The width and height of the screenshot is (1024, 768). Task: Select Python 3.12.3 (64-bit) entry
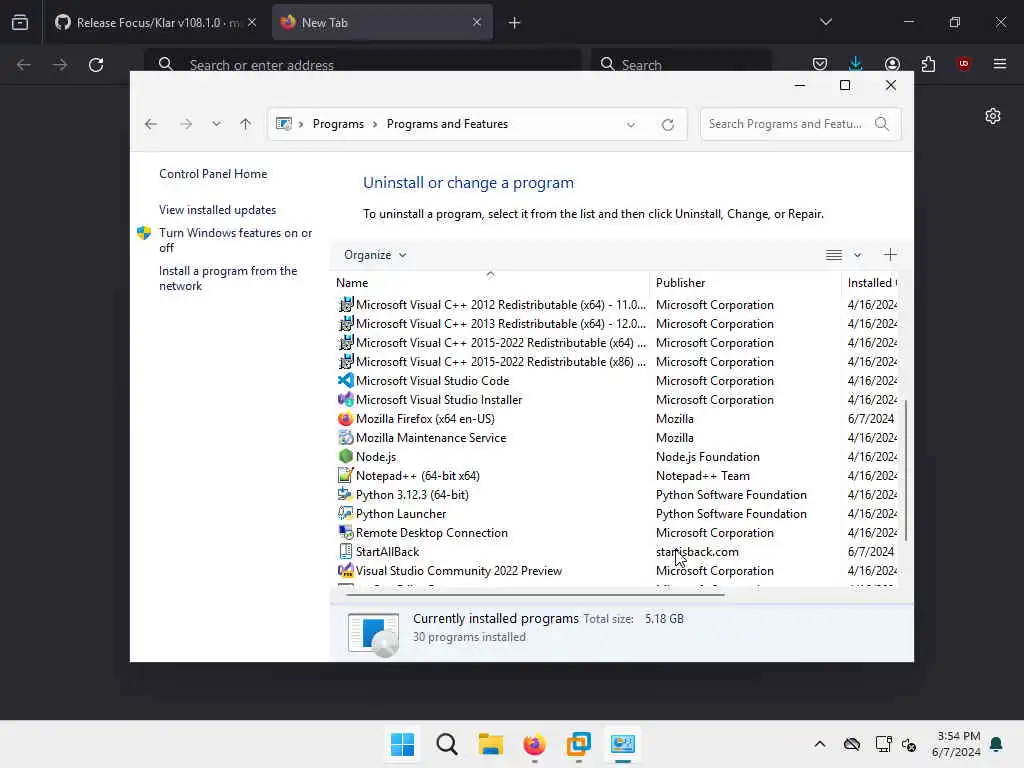pyautogui.click(x=411, y=494)
